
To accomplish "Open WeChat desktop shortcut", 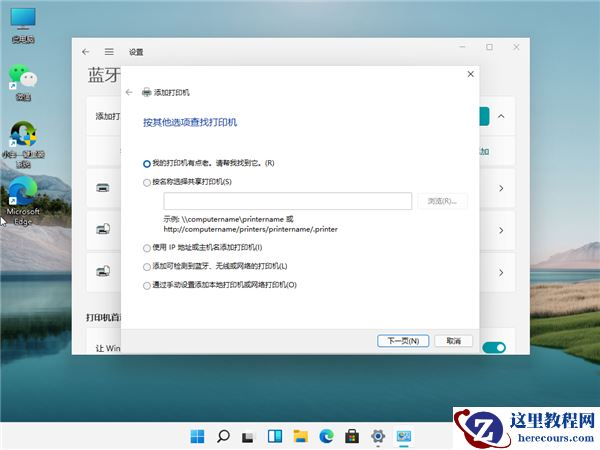I will [23, 83].
